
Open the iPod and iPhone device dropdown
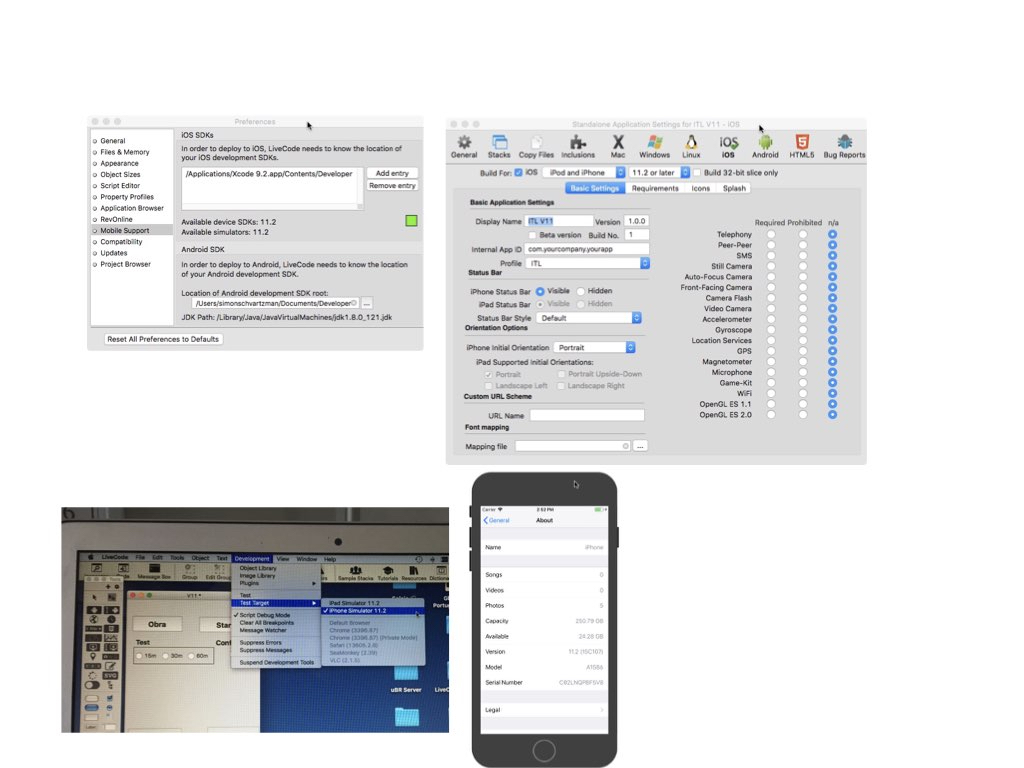point(584,172)
